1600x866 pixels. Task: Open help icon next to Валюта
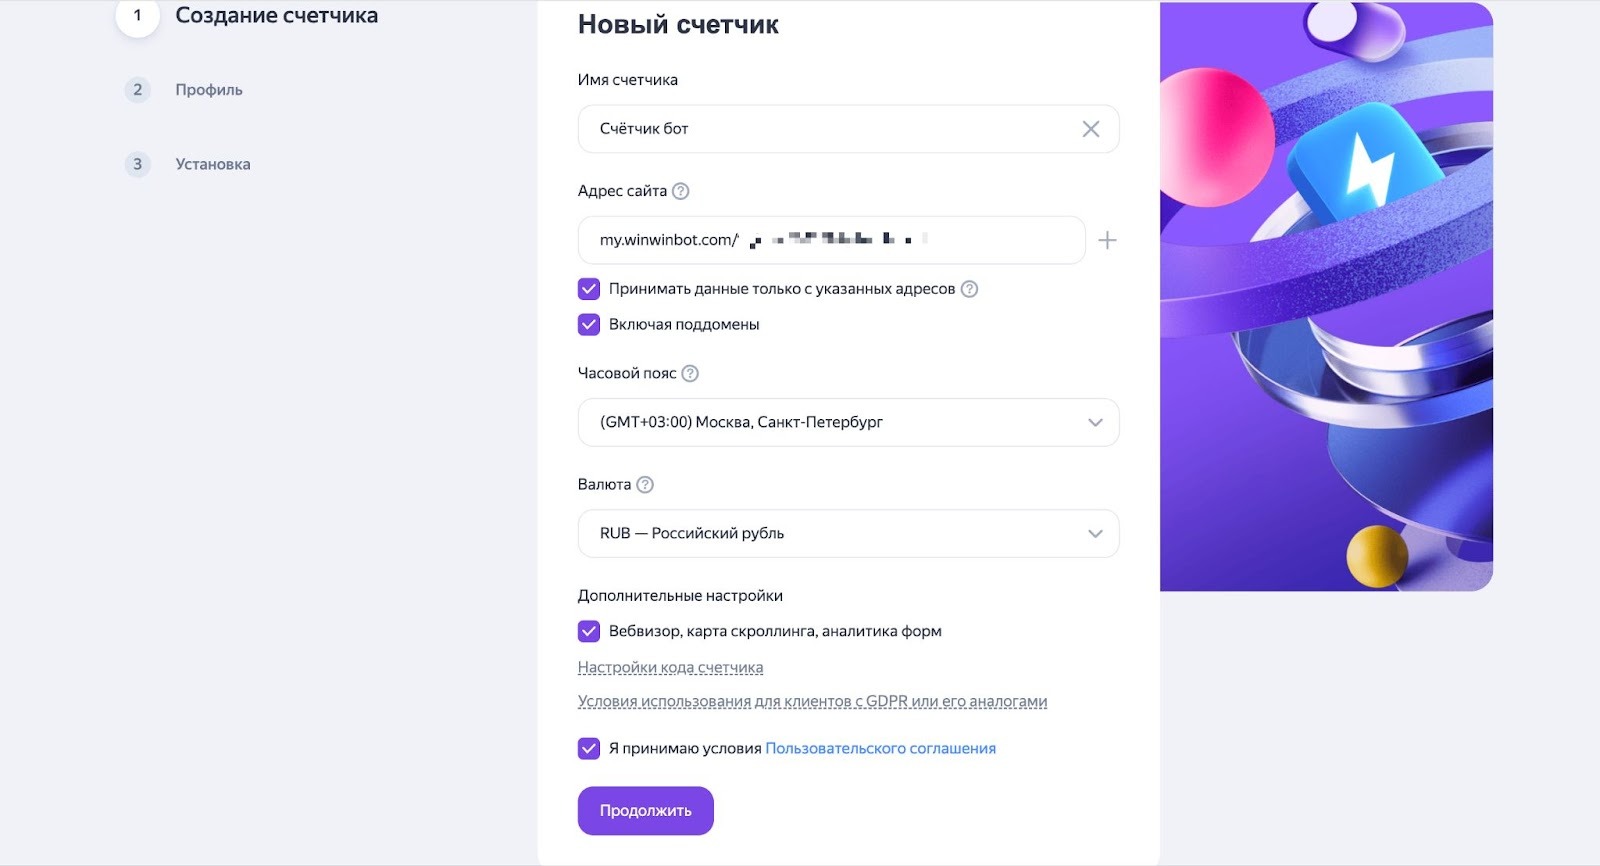click(x=645, y=484)
